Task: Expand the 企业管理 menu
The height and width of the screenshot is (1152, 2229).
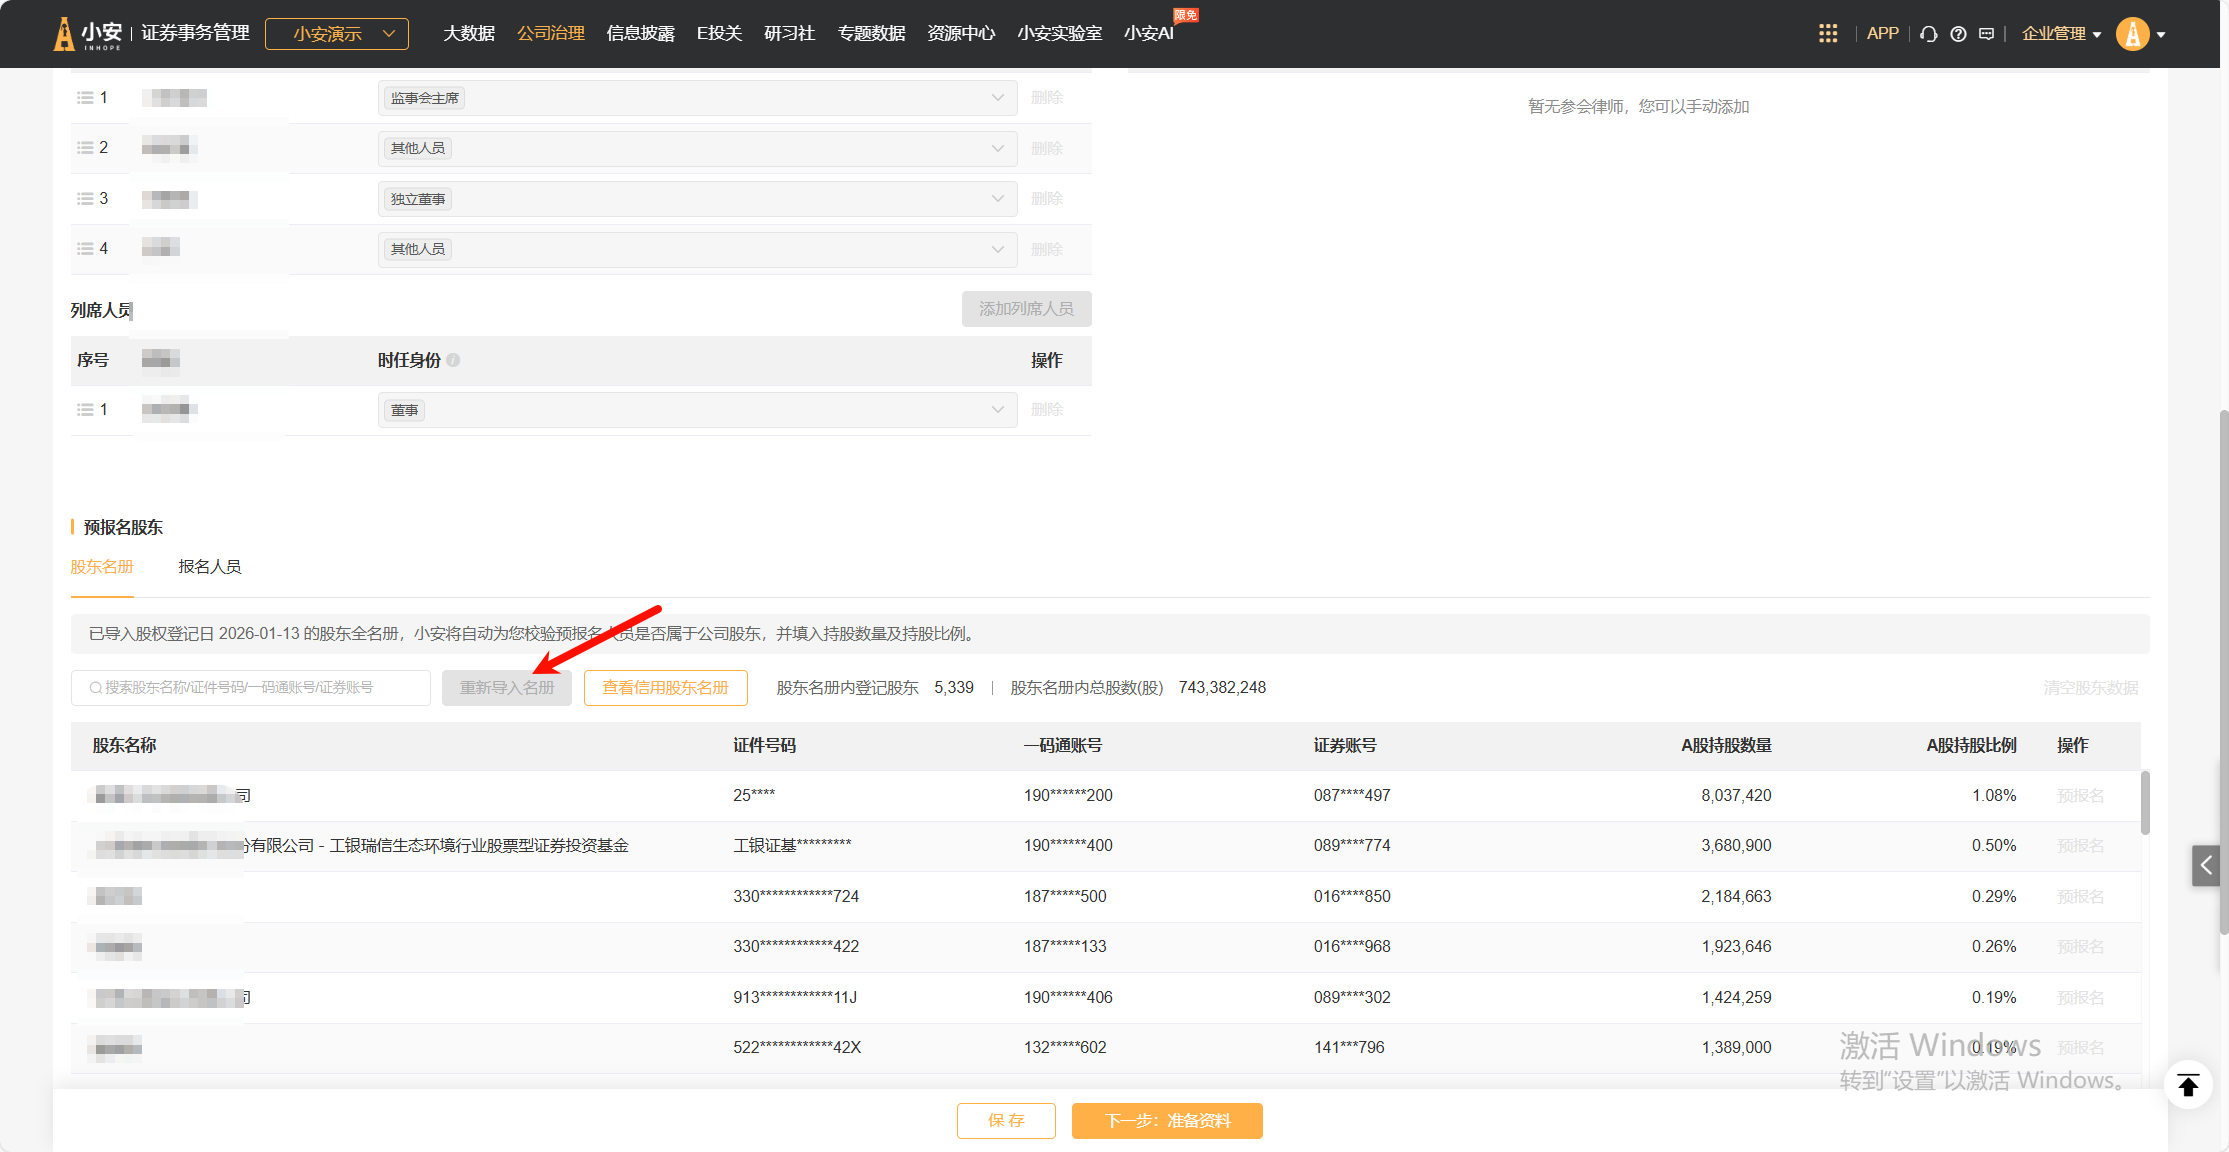Action: point(2060,34)
